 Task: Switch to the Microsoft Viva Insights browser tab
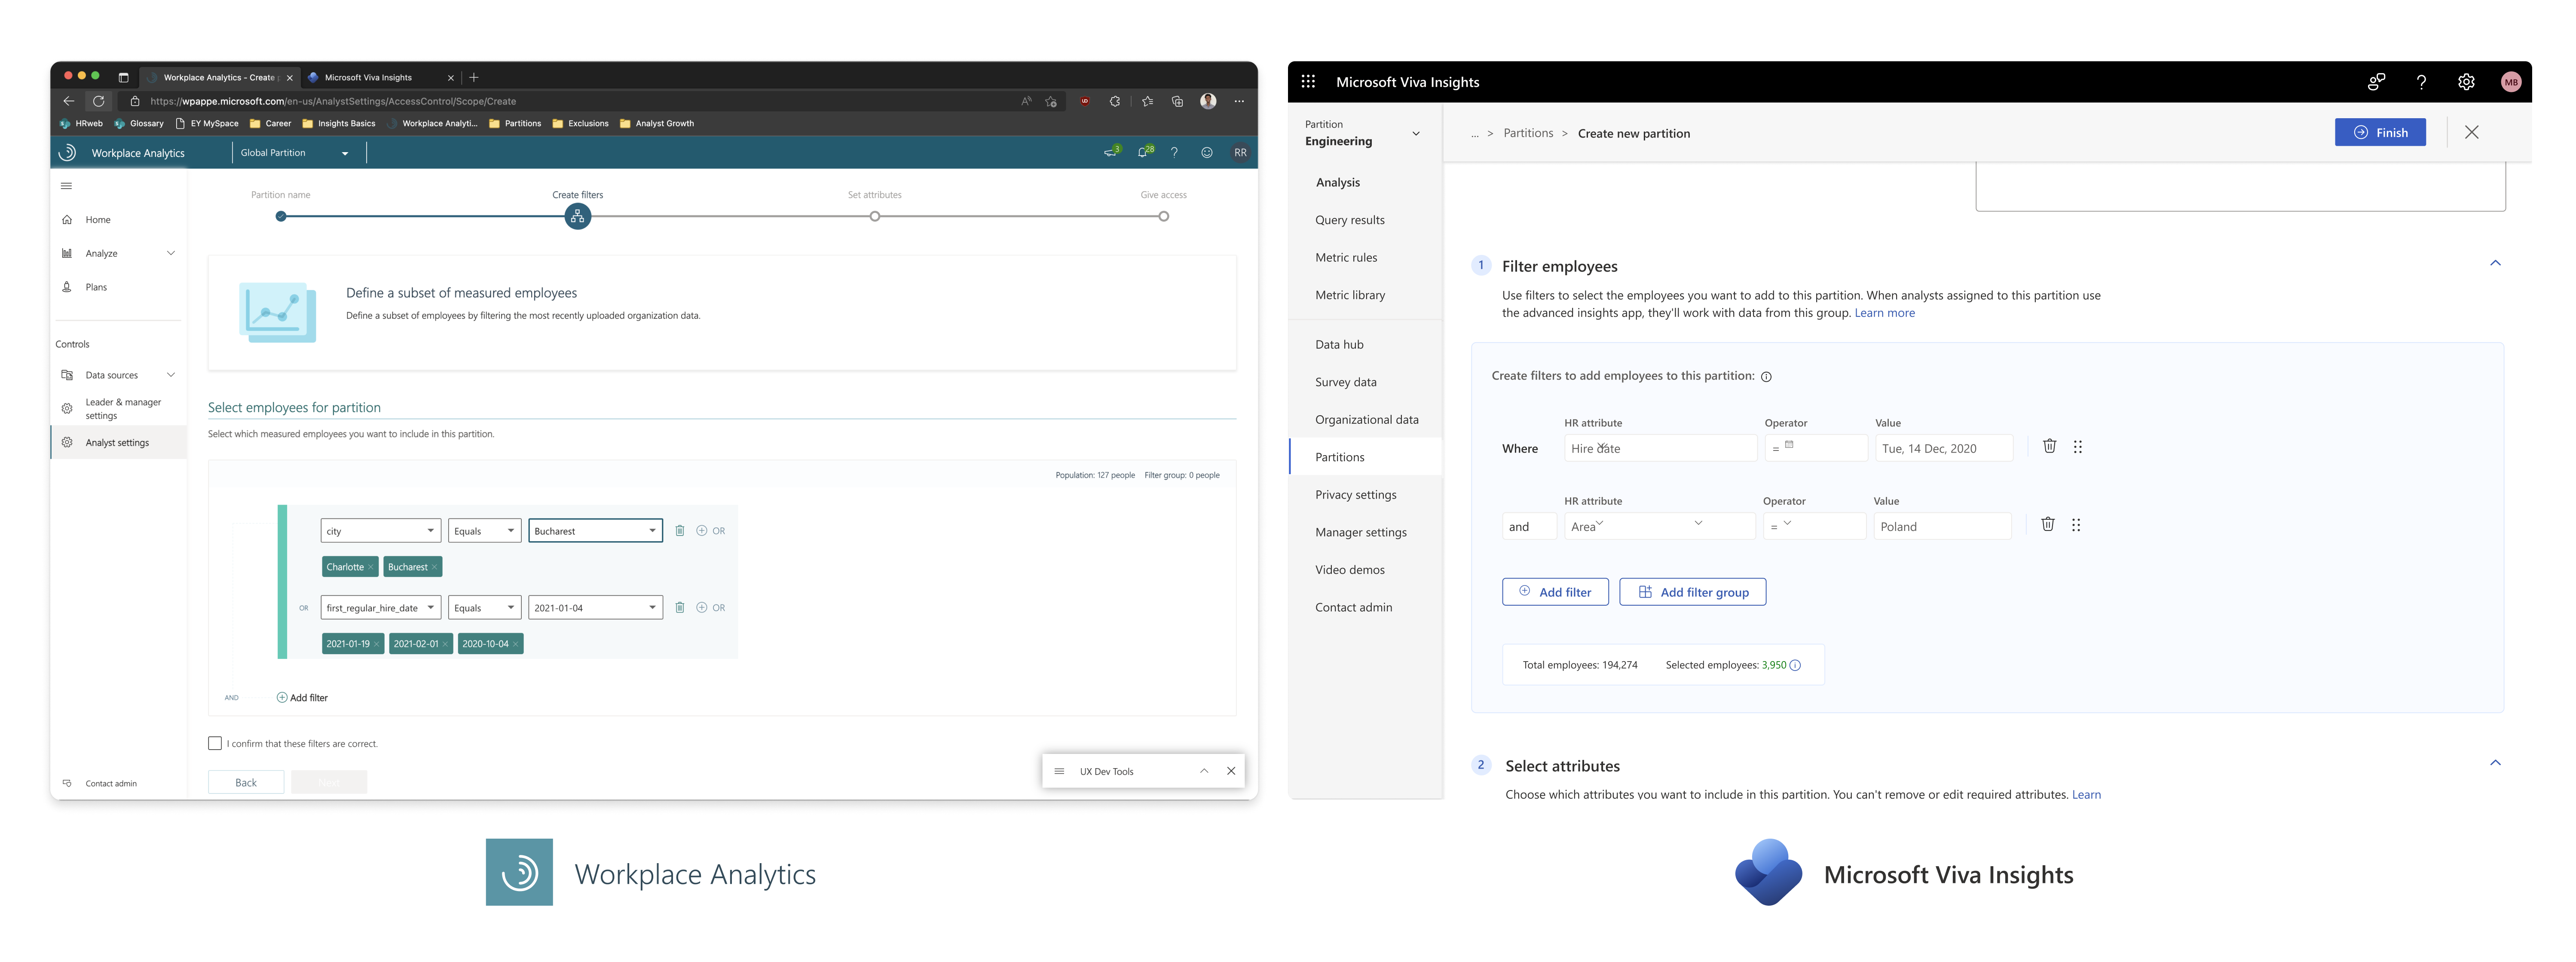[368, 77]
